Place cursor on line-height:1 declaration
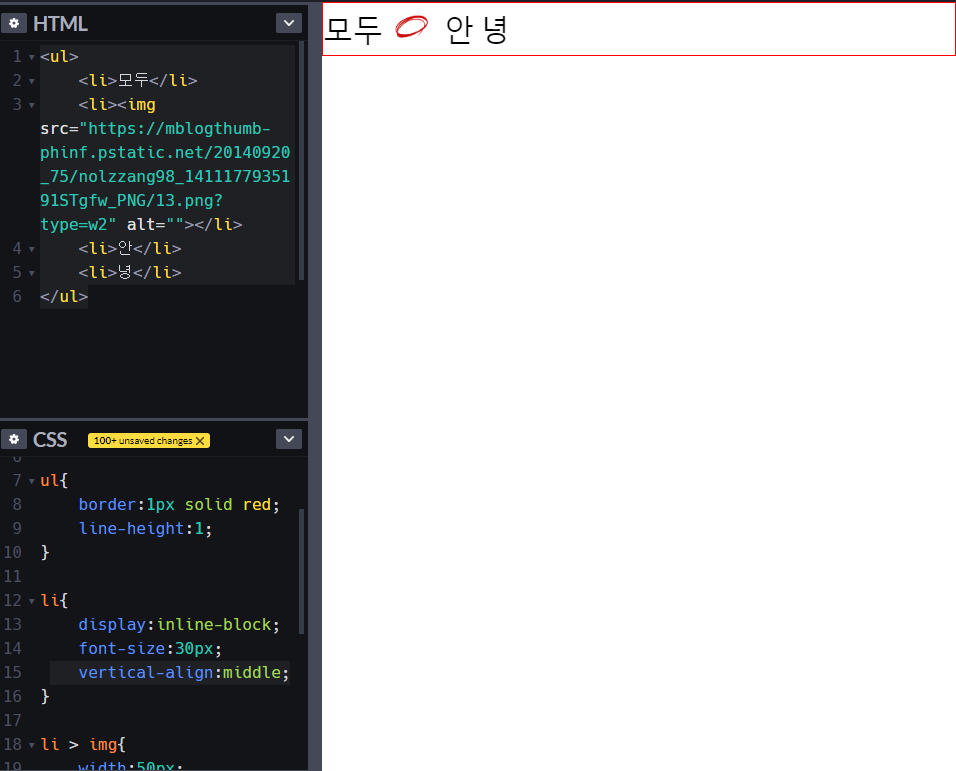The width and height of the screenshot is (956, 771). click(145, 528)
